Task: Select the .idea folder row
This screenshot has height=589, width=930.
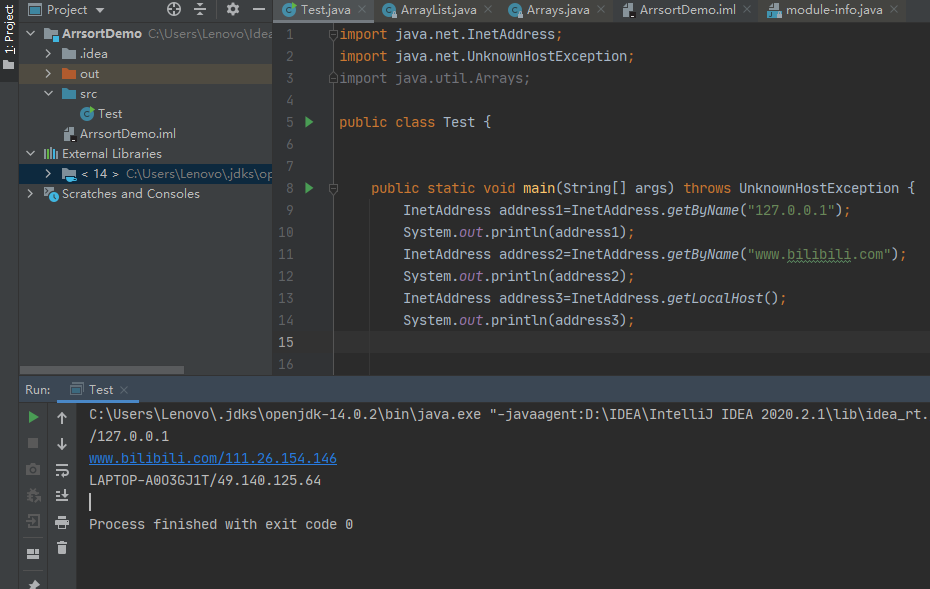Action: (145, 53)
